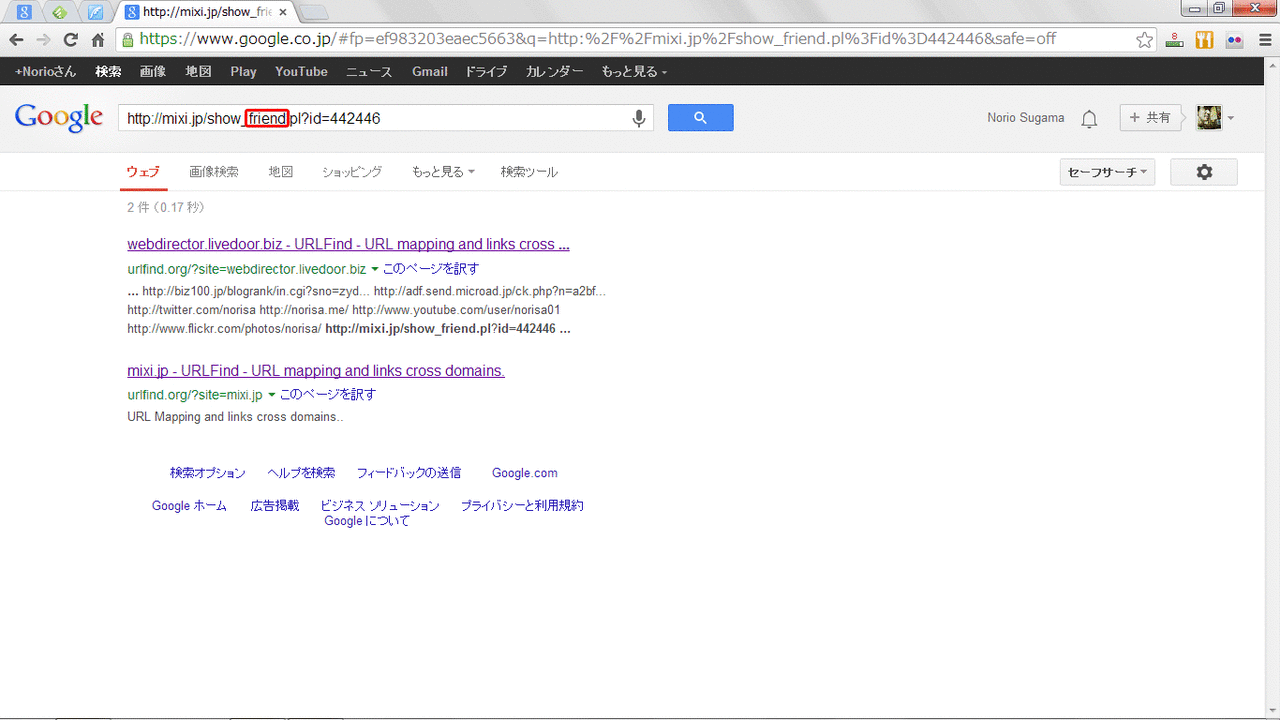Click the browser forward arrow
The image size is (1280, 720).
pyautogui.click(x=44, y=40)
